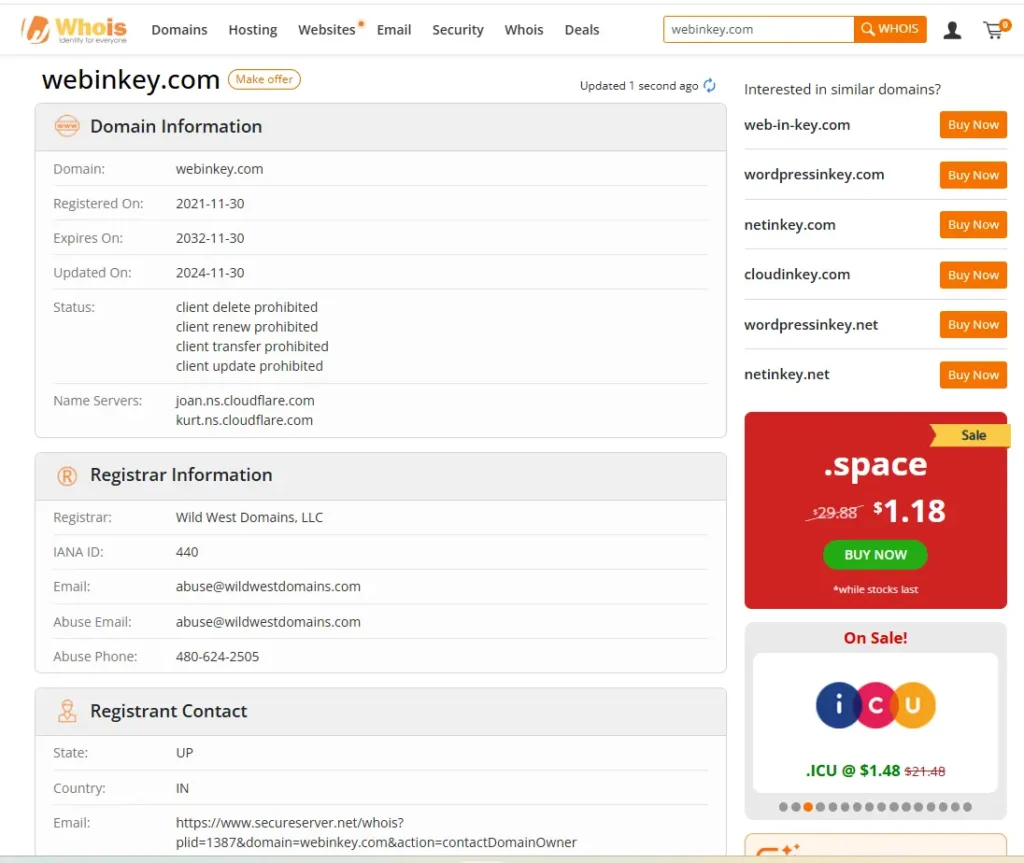Select the last carousel dot
The height and width of the screenshot is (863, 1024).
tap(967, 807)
